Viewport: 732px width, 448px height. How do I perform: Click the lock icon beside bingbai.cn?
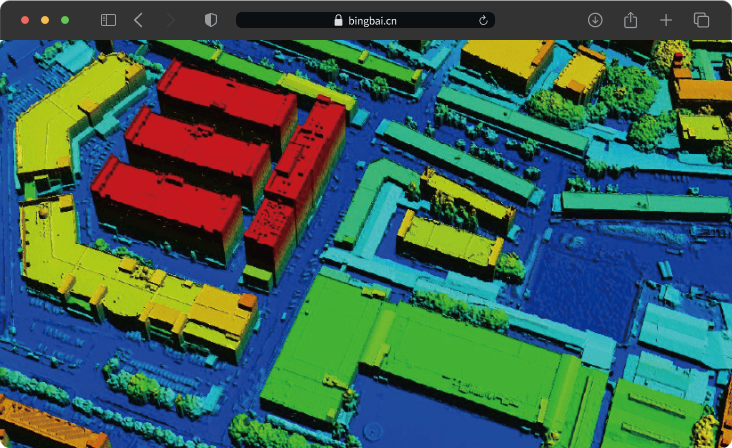(338, 20)
